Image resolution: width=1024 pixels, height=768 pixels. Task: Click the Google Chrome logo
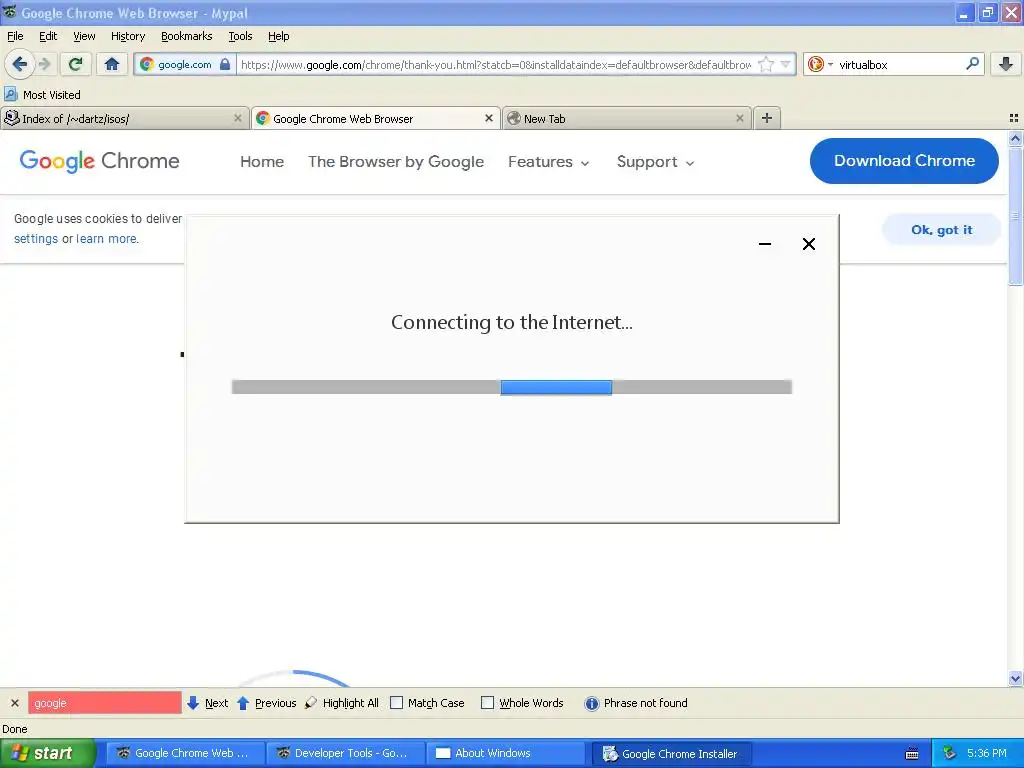[x=99, y=161]
